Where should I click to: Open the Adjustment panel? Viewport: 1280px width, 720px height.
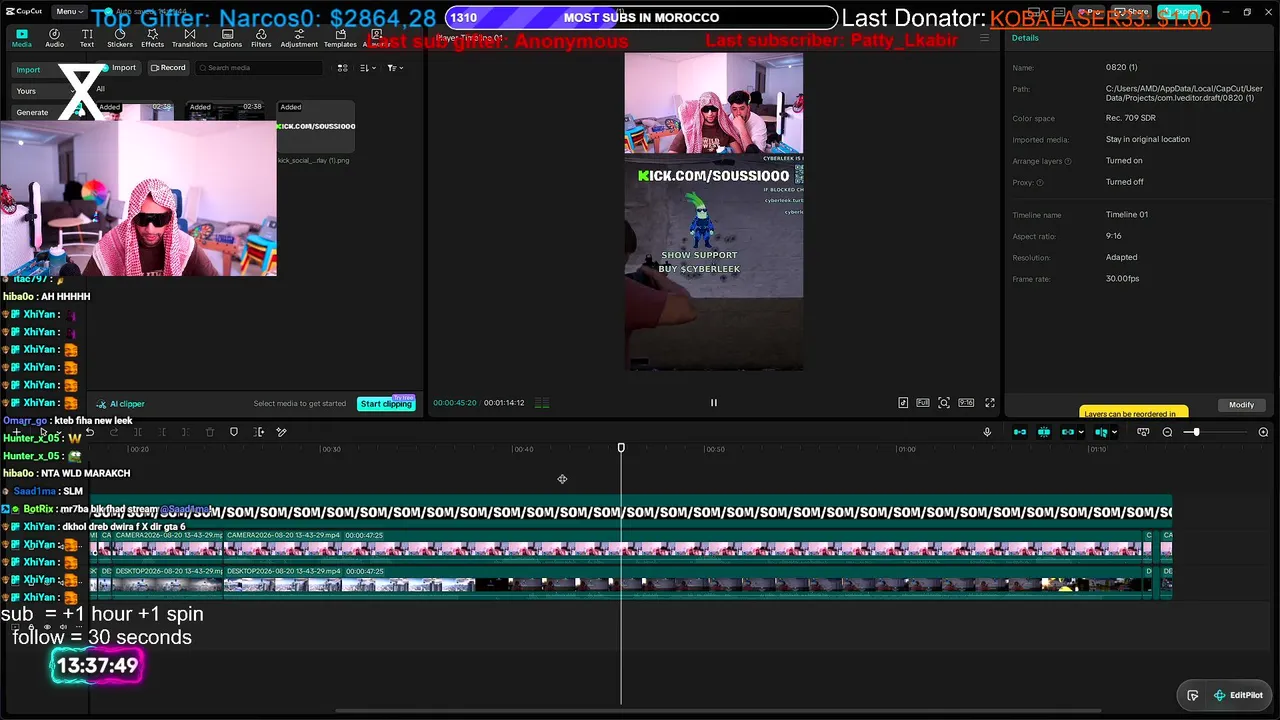coord(299,38)
